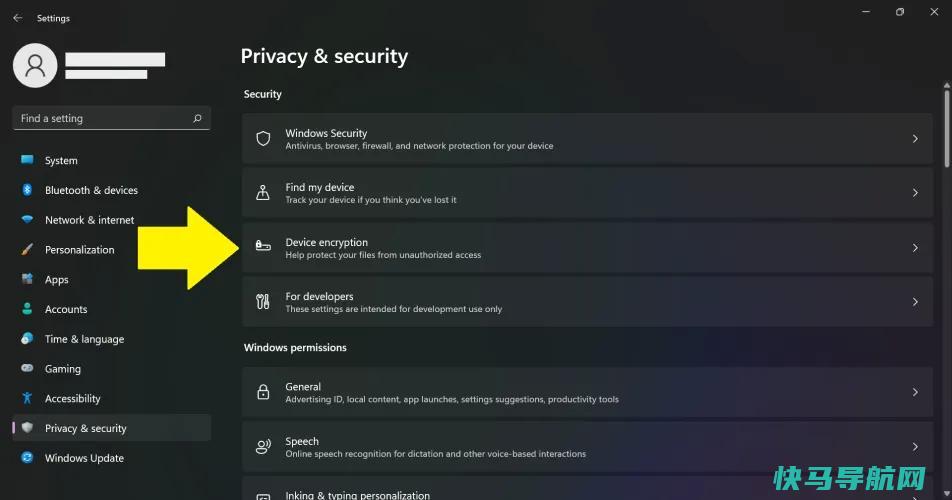
Task: Click the vertical scrollbar on the right
Action: tap(947, 126)
